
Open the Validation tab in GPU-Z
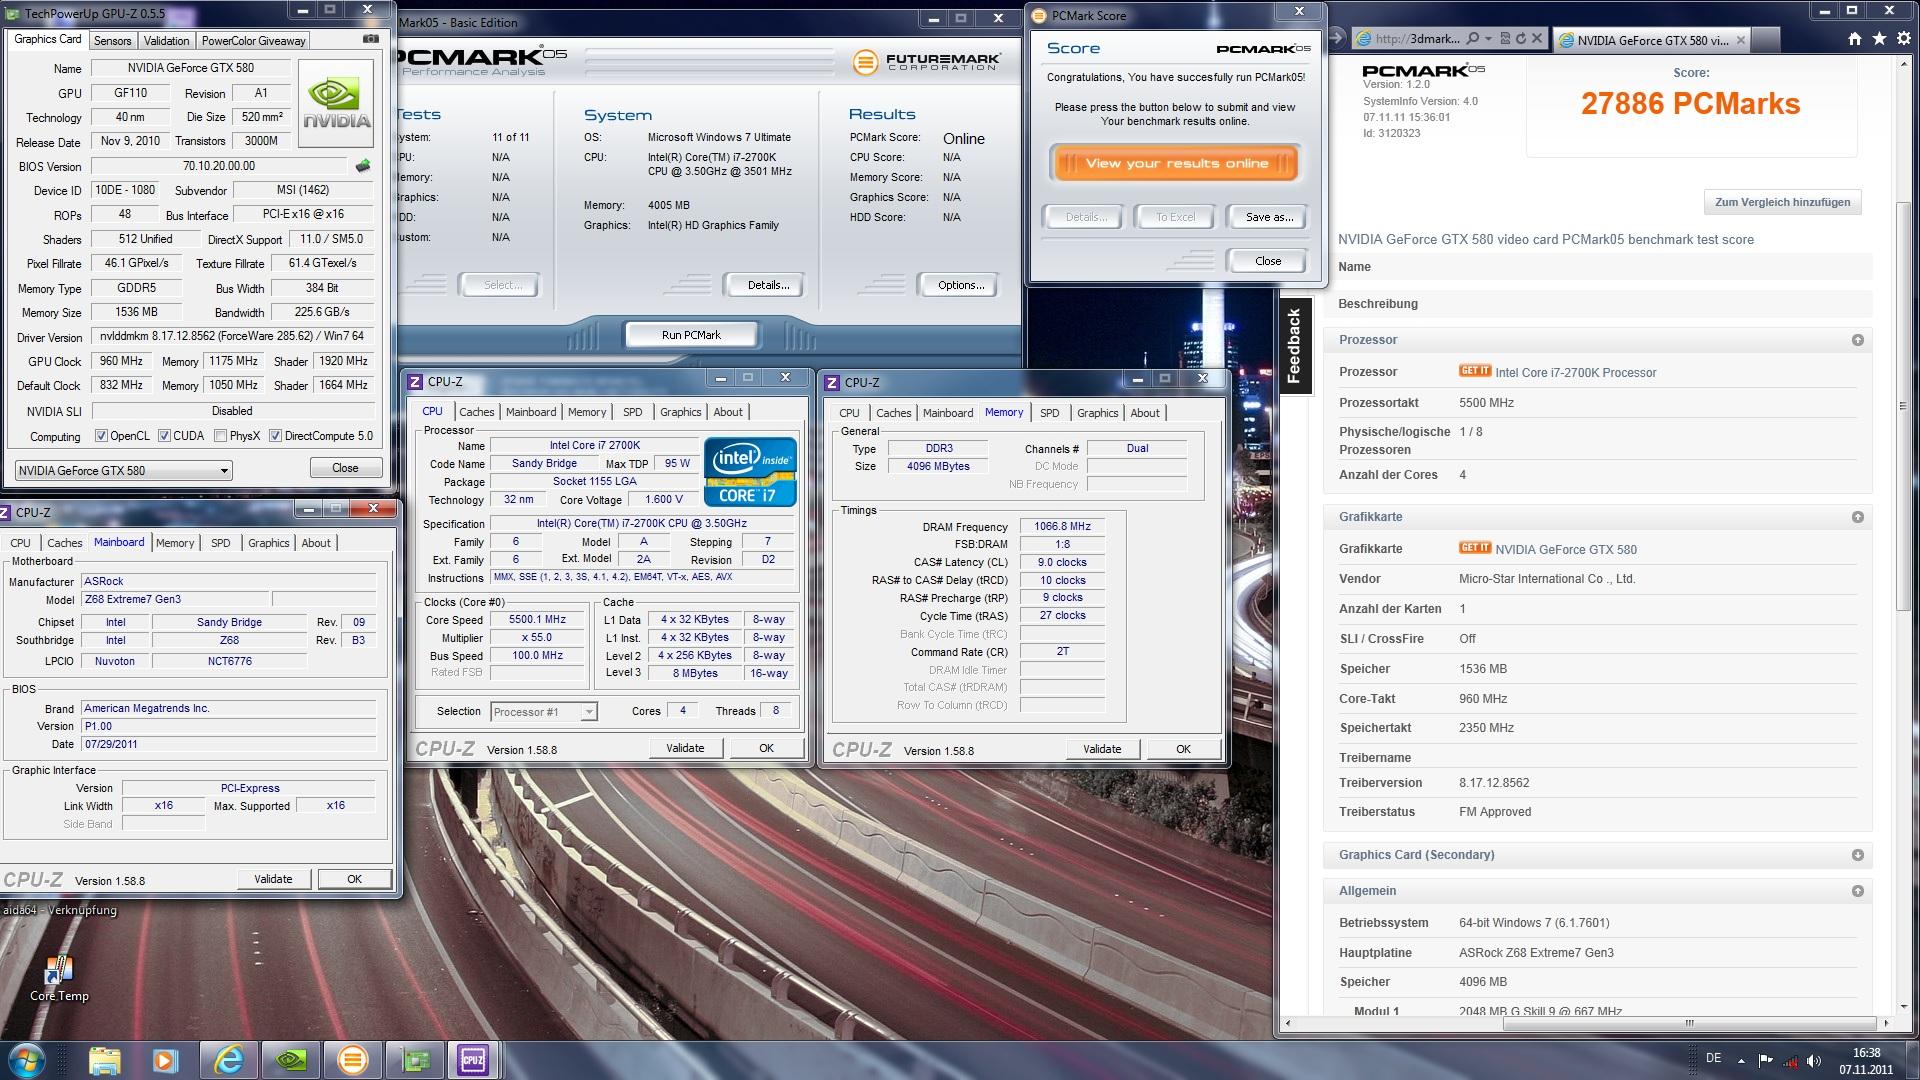point(166,41)
